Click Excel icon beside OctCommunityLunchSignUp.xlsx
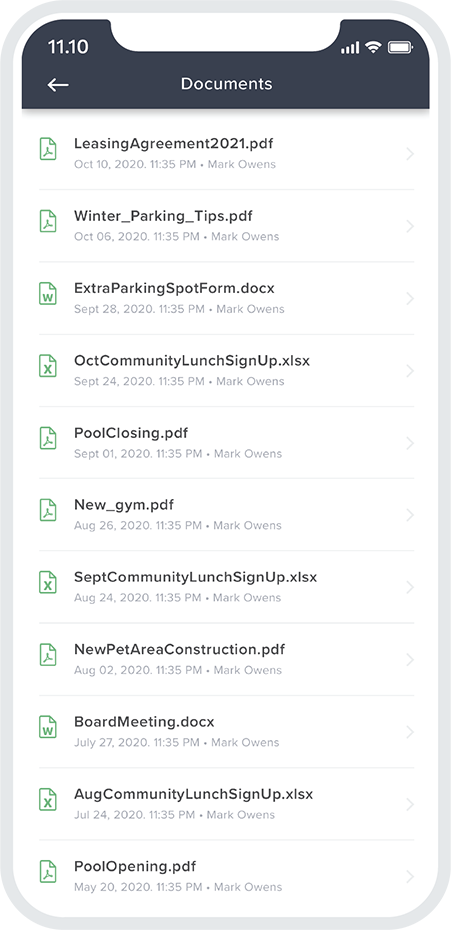Image resolution: width=451 pixels, height=930 pixels. point(48,366)
